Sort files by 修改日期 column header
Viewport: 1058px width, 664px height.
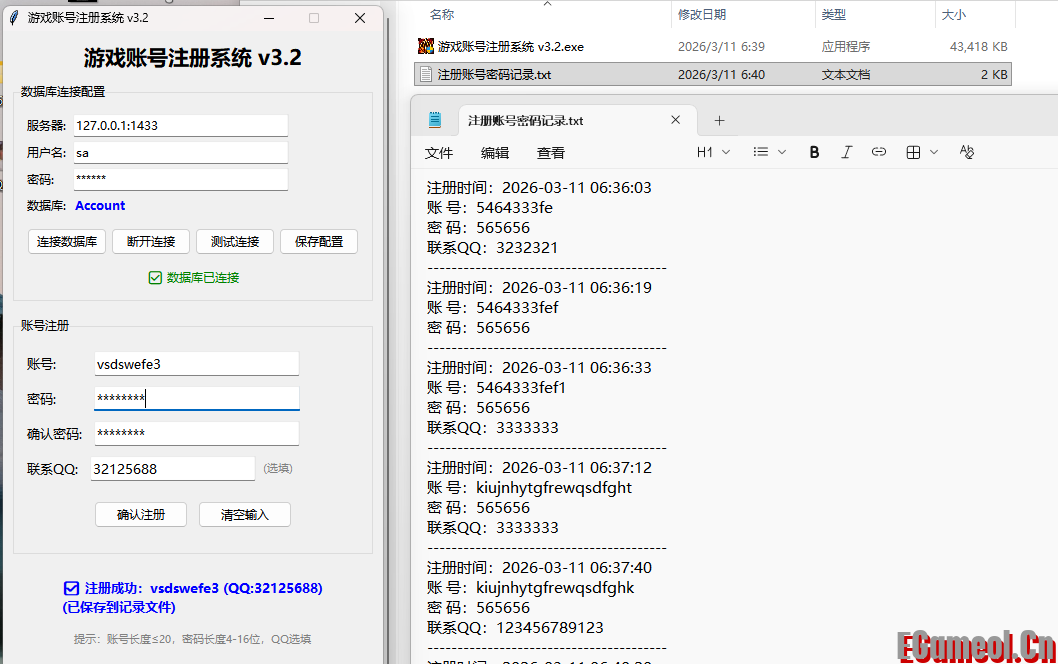tap(702, 15)
